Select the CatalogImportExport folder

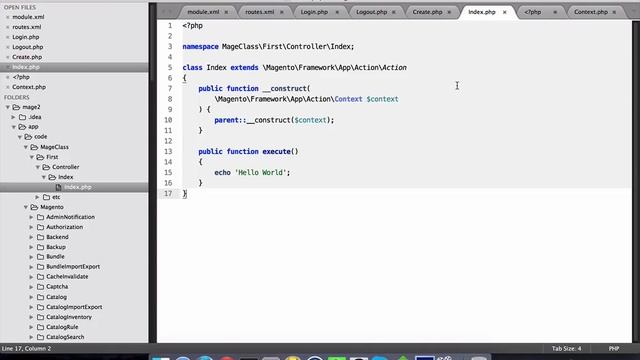(74, 307)
